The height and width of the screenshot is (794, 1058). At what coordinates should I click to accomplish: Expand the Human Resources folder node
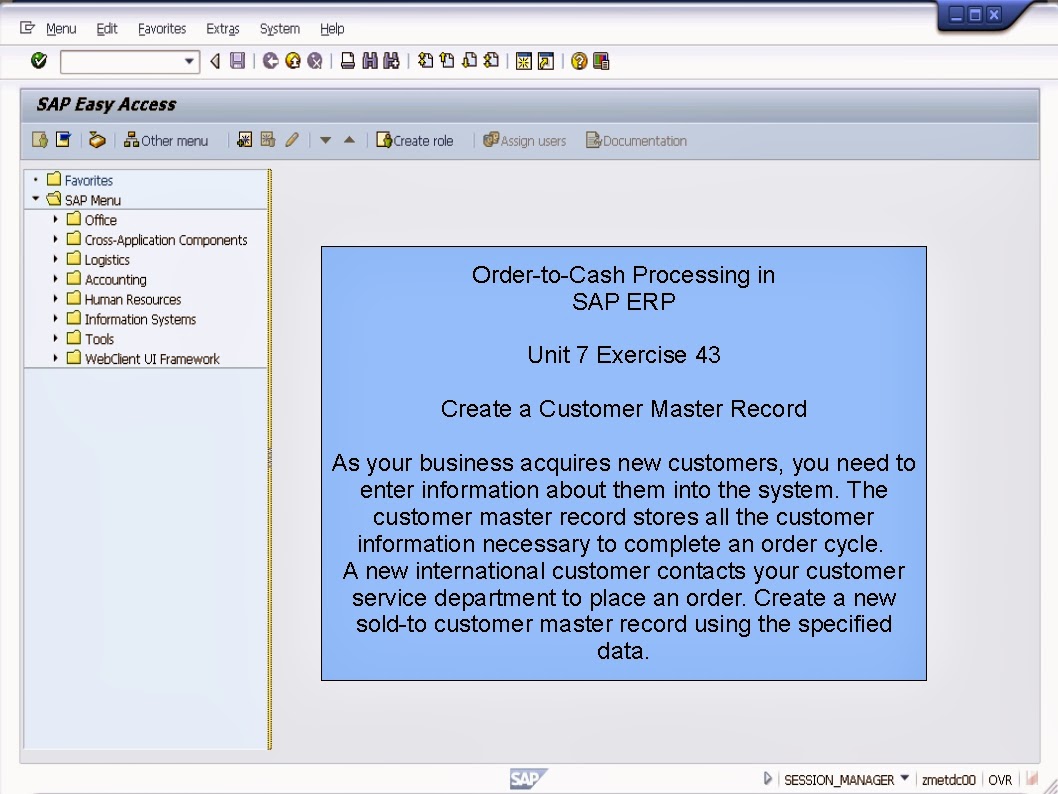[56, 298]
